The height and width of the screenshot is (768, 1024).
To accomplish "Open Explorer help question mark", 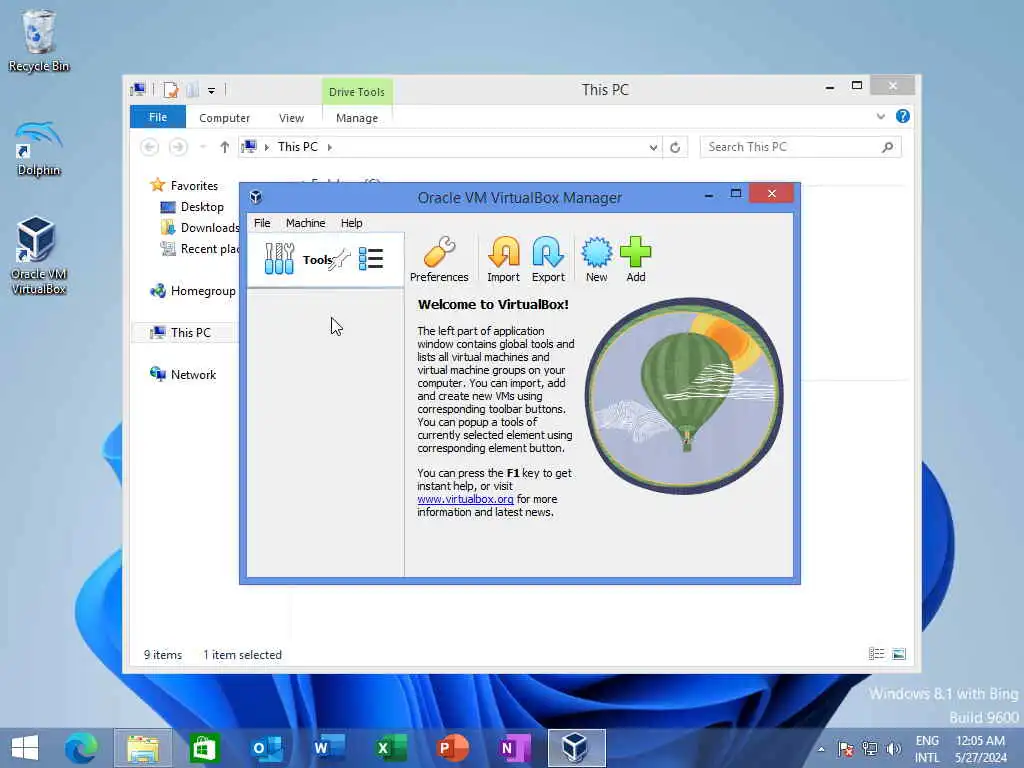I will pyautogui.click(x=903, y=116).
